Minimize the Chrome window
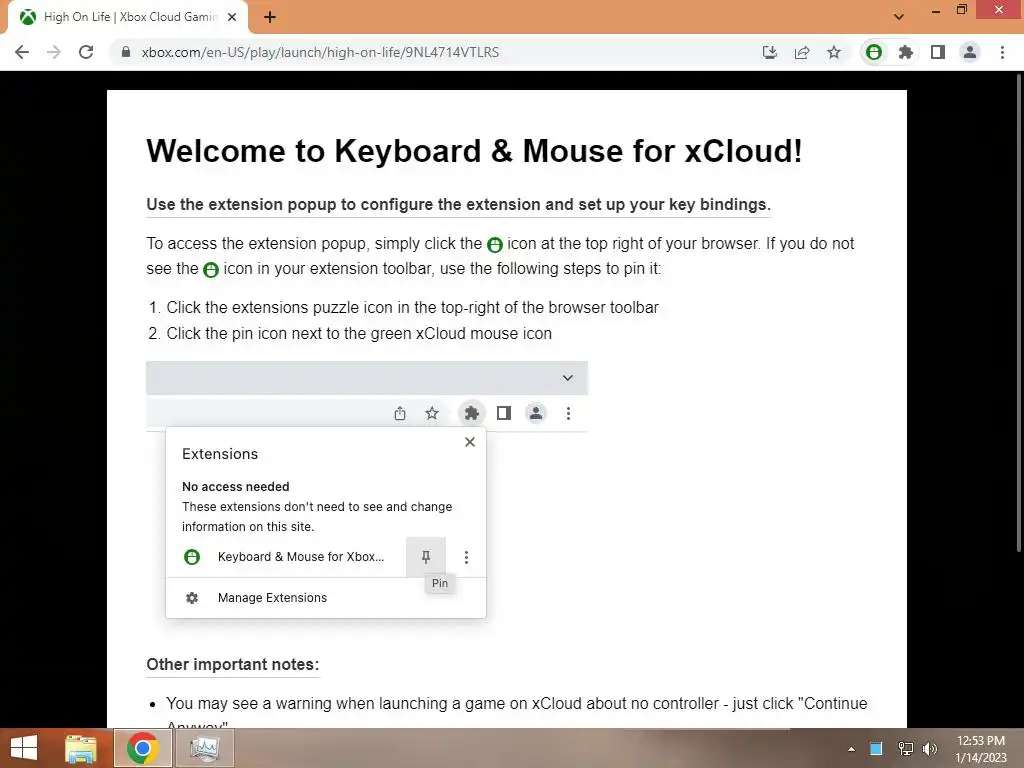Screen dimensions: 1024x768 coord(936,10)
